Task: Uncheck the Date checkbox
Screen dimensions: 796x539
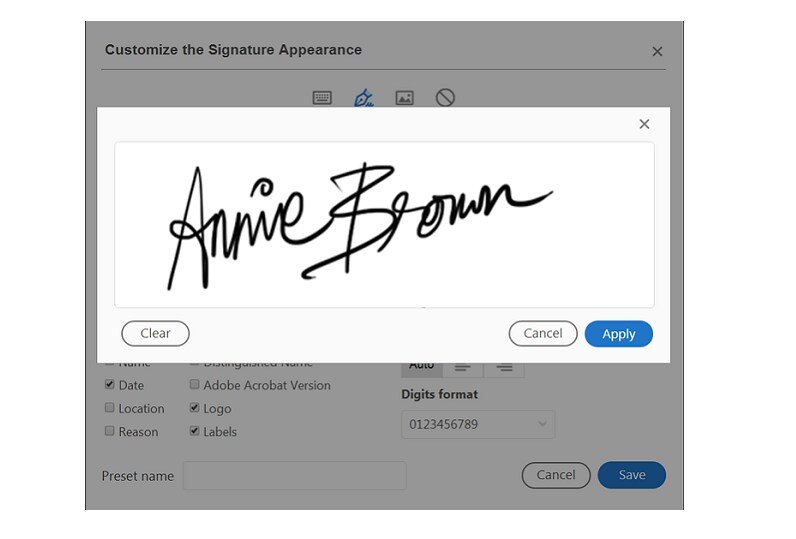Action: coord(110,385)
